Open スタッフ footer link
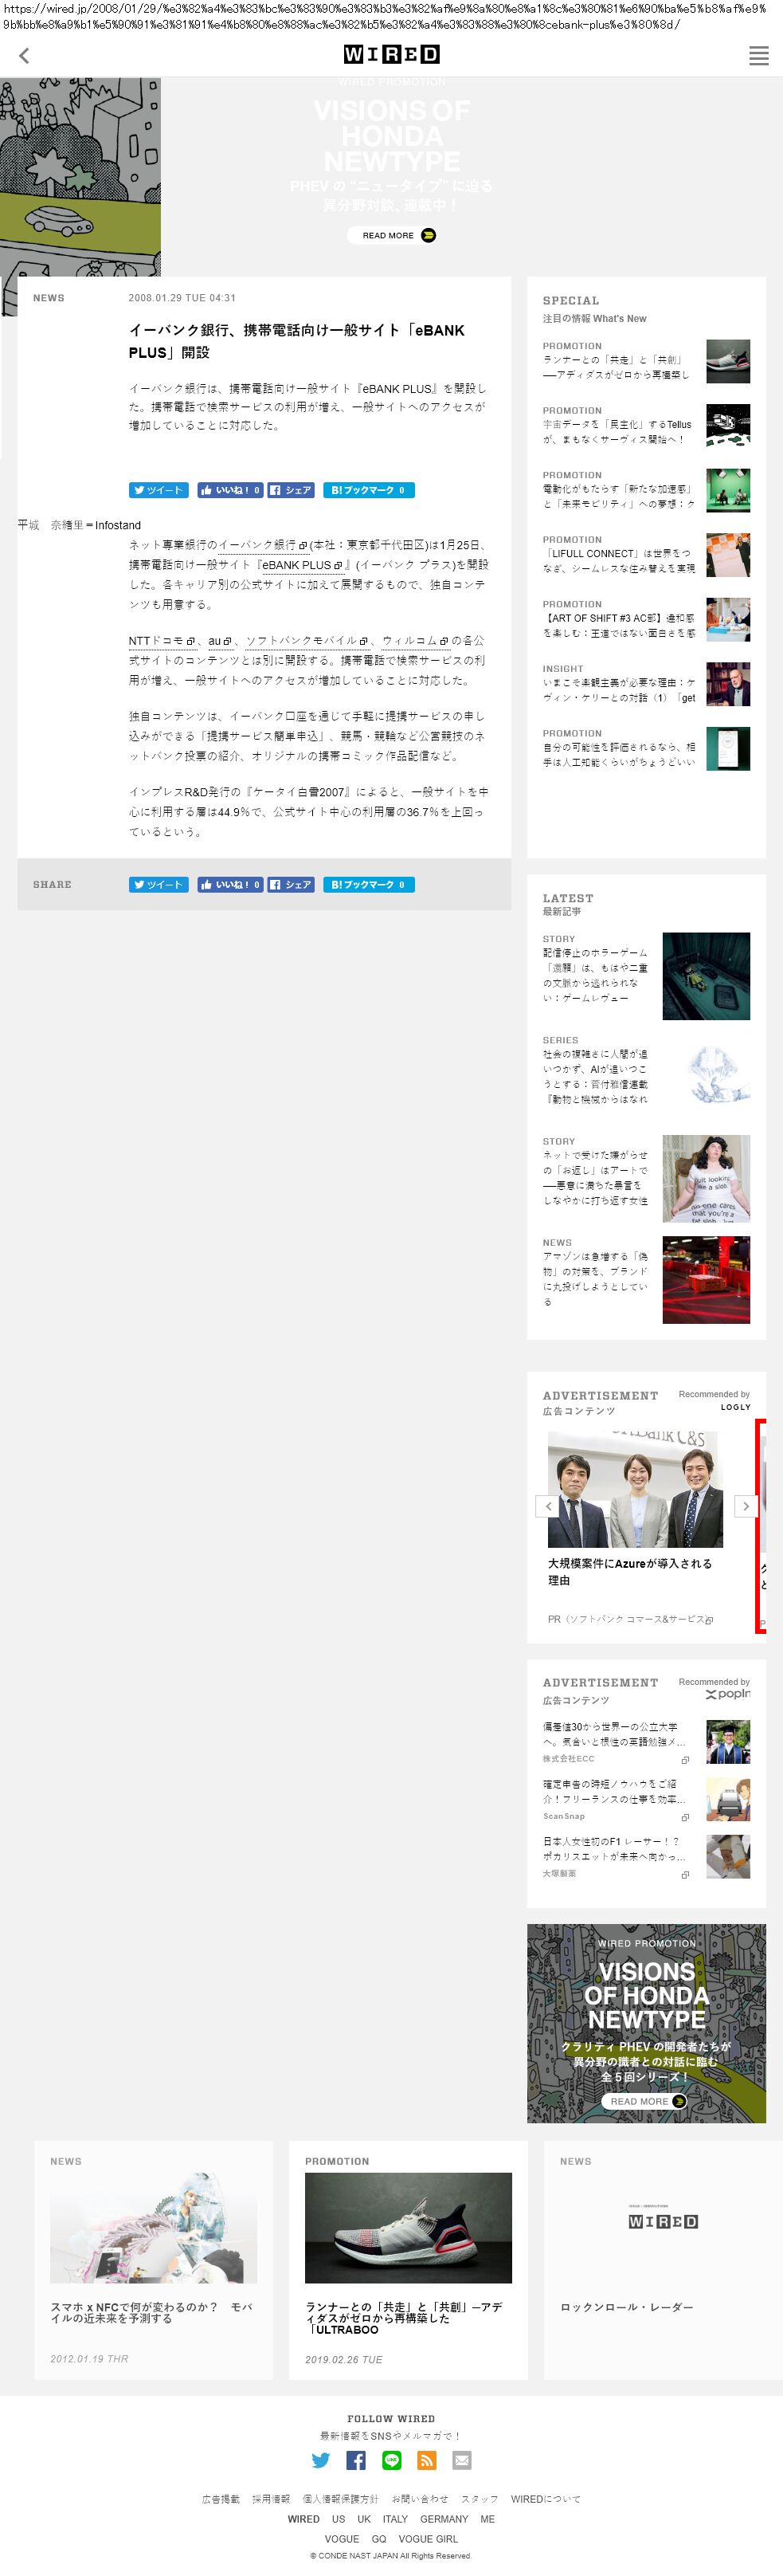 coord(480,2498)
